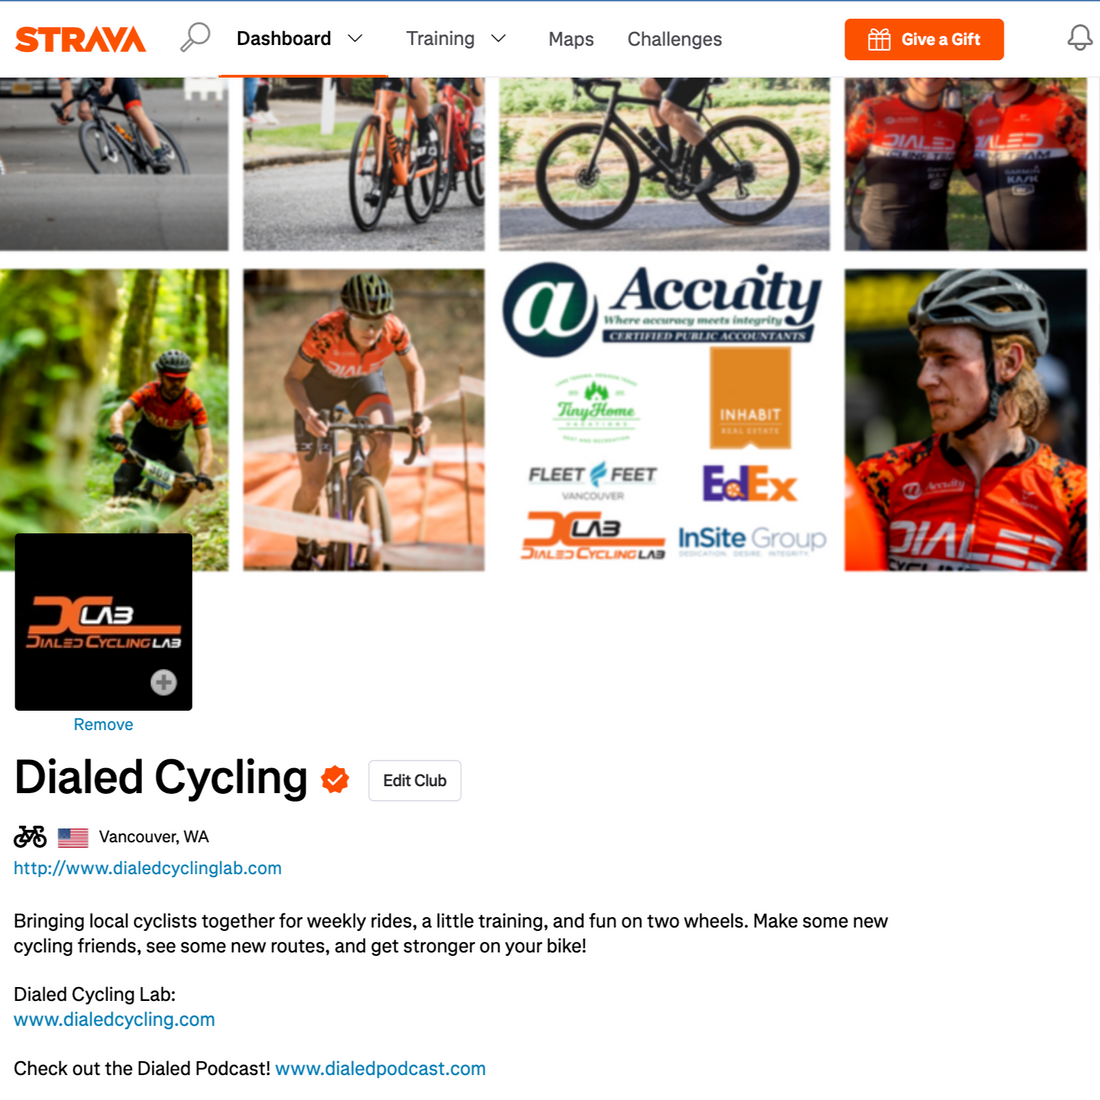Screen dimensions: 1100x1100
Task: Open search with the magnifying glass icon
Action: click(x=195, y=37)
